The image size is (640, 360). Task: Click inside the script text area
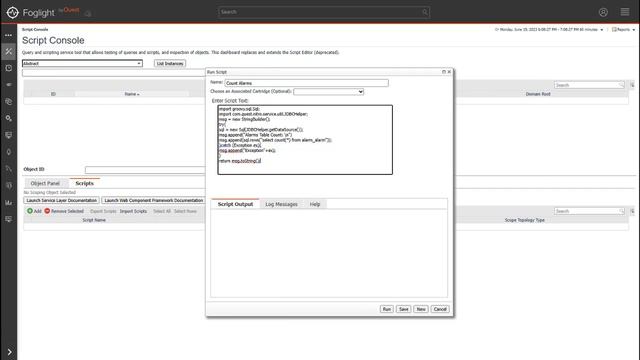click(305, 140)
